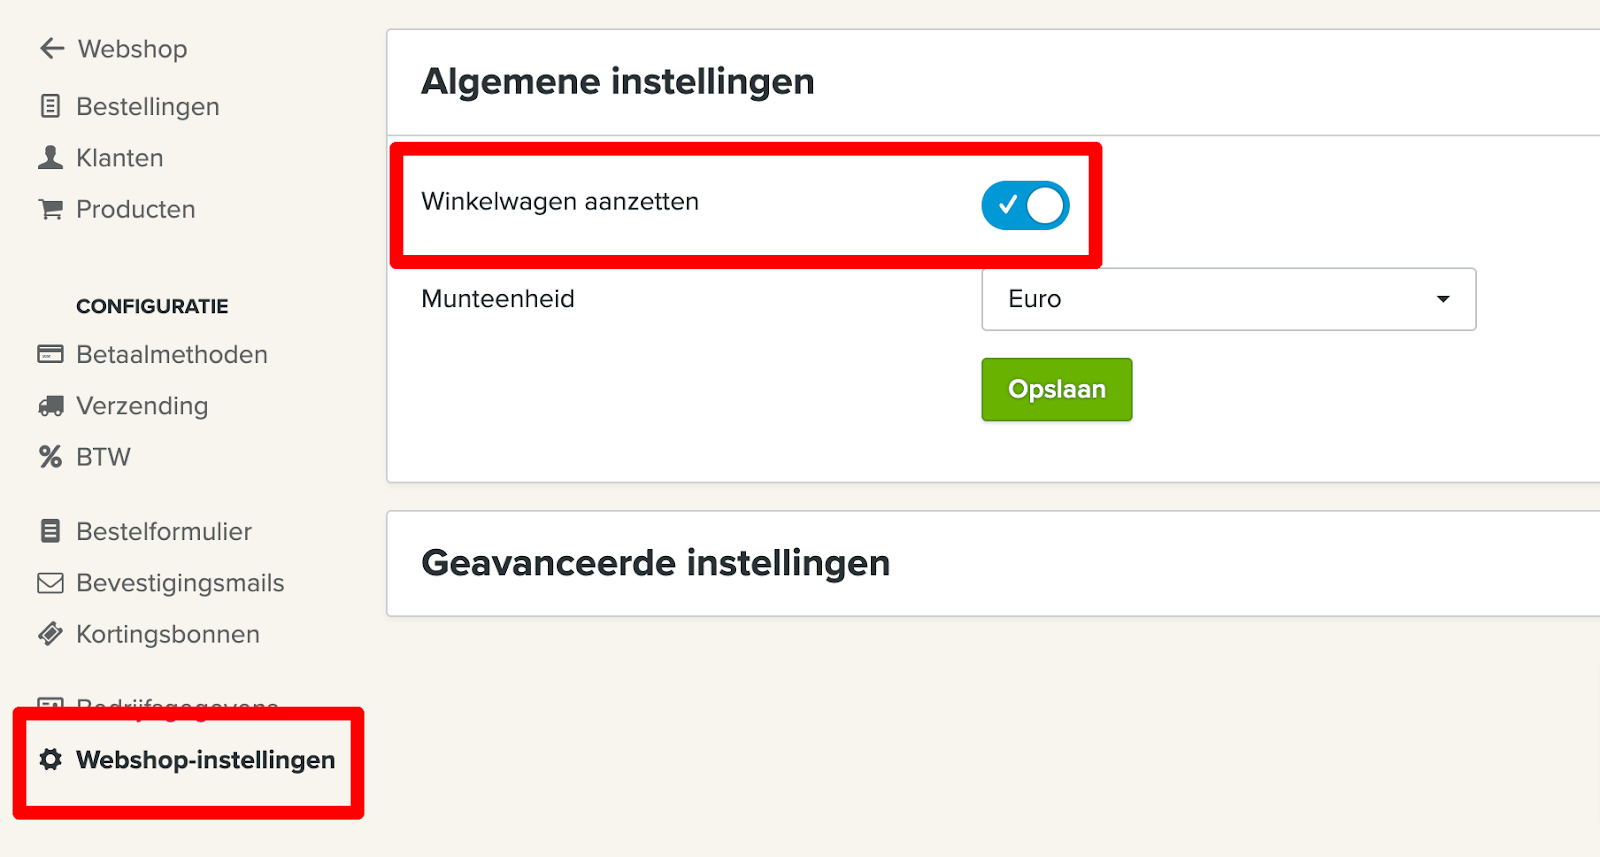Click the Bevestigingsmails envelope icon
Viewport: 1600px width, 857px height.
point(50,583)
